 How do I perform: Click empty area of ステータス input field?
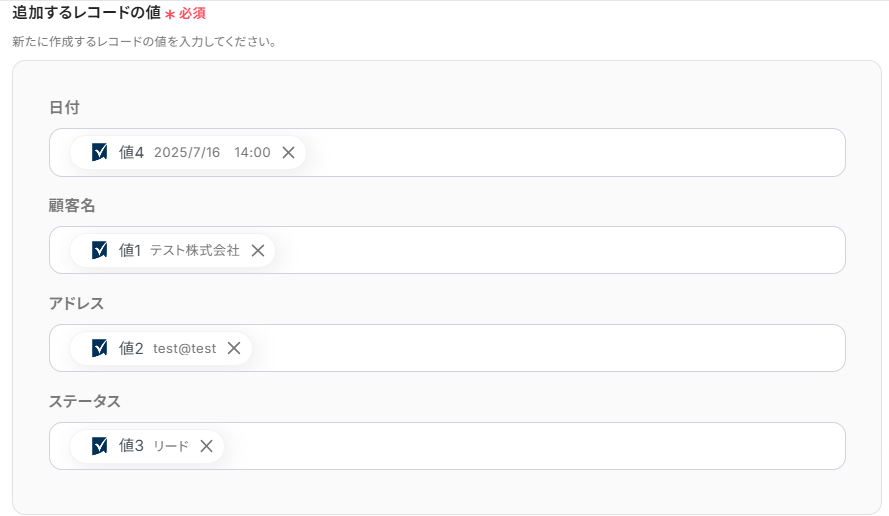click(x=533, y=446)
